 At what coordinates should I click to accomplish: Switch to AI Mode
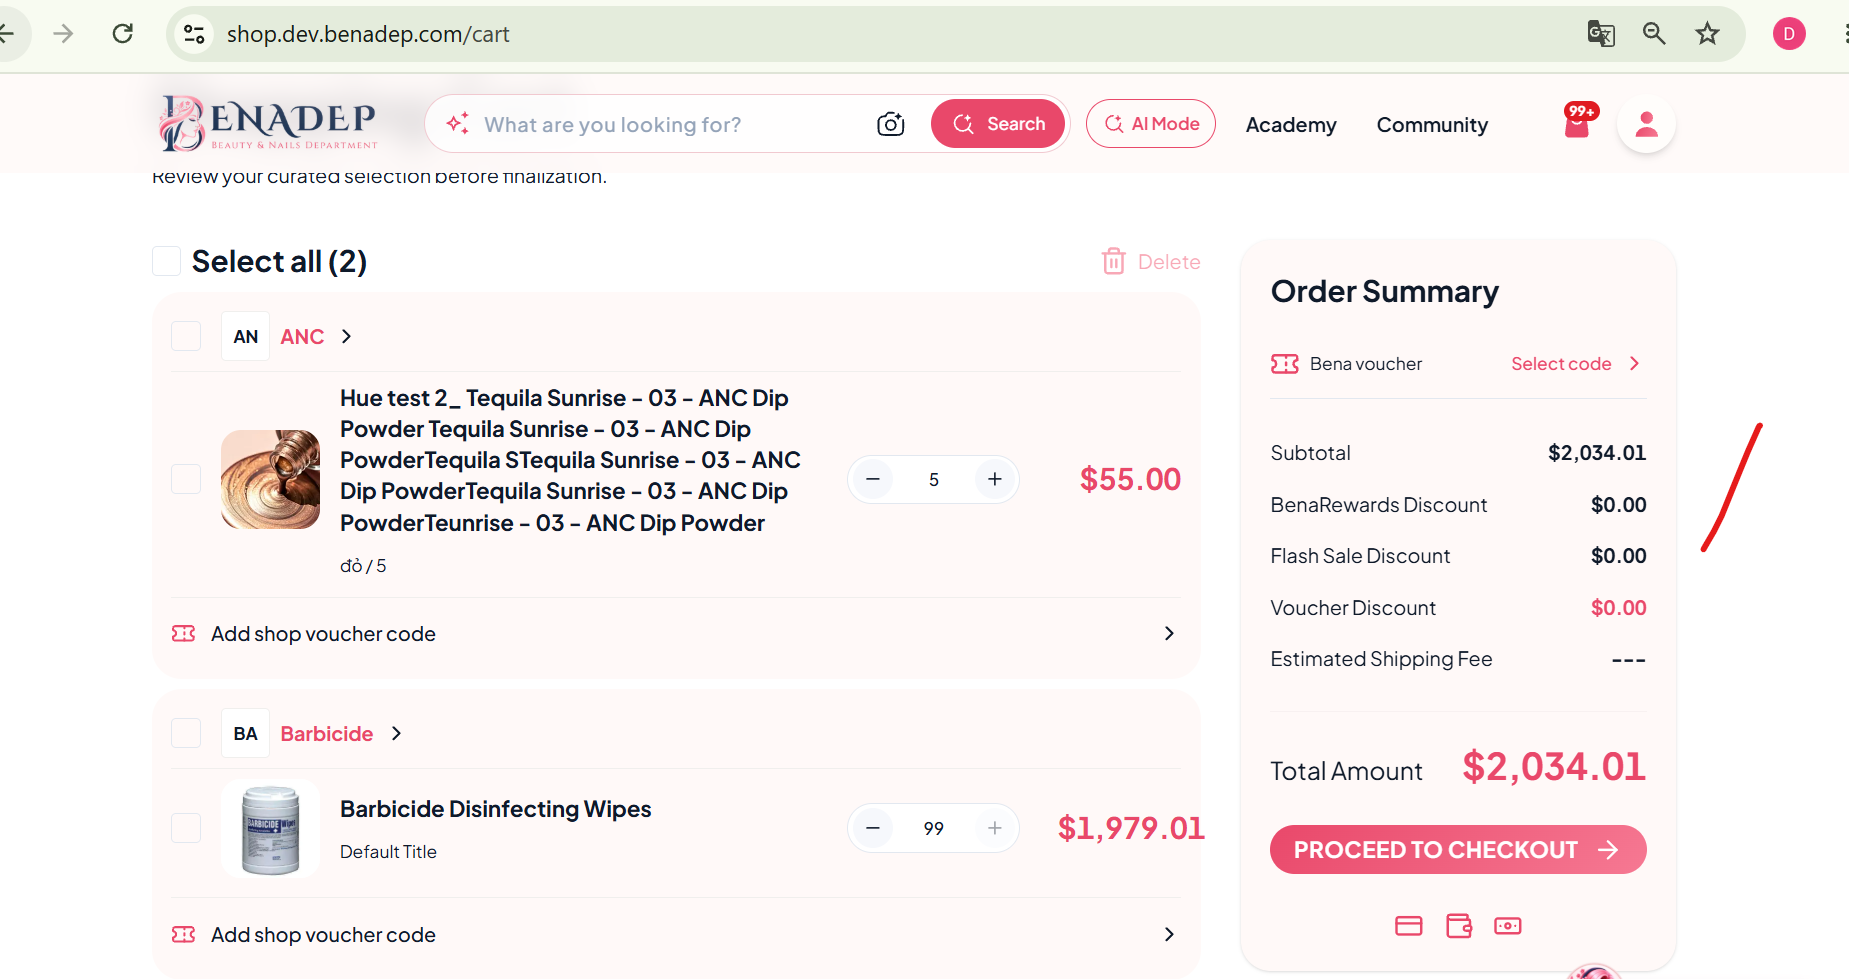click(x=1151, y=124)
